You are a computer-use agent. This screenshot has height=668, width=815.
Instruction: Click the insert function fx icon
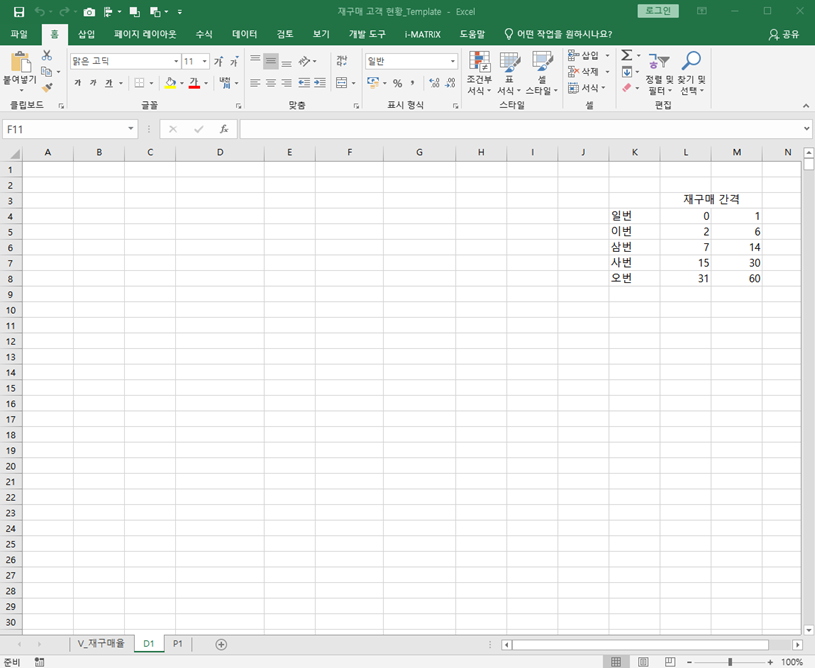click(224, 129)
